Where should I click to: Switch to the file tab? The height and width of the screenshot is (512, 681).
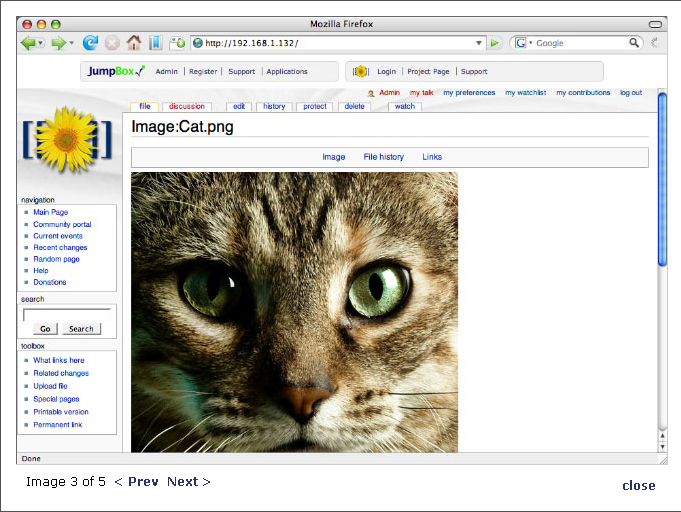(x=145, y=106)
